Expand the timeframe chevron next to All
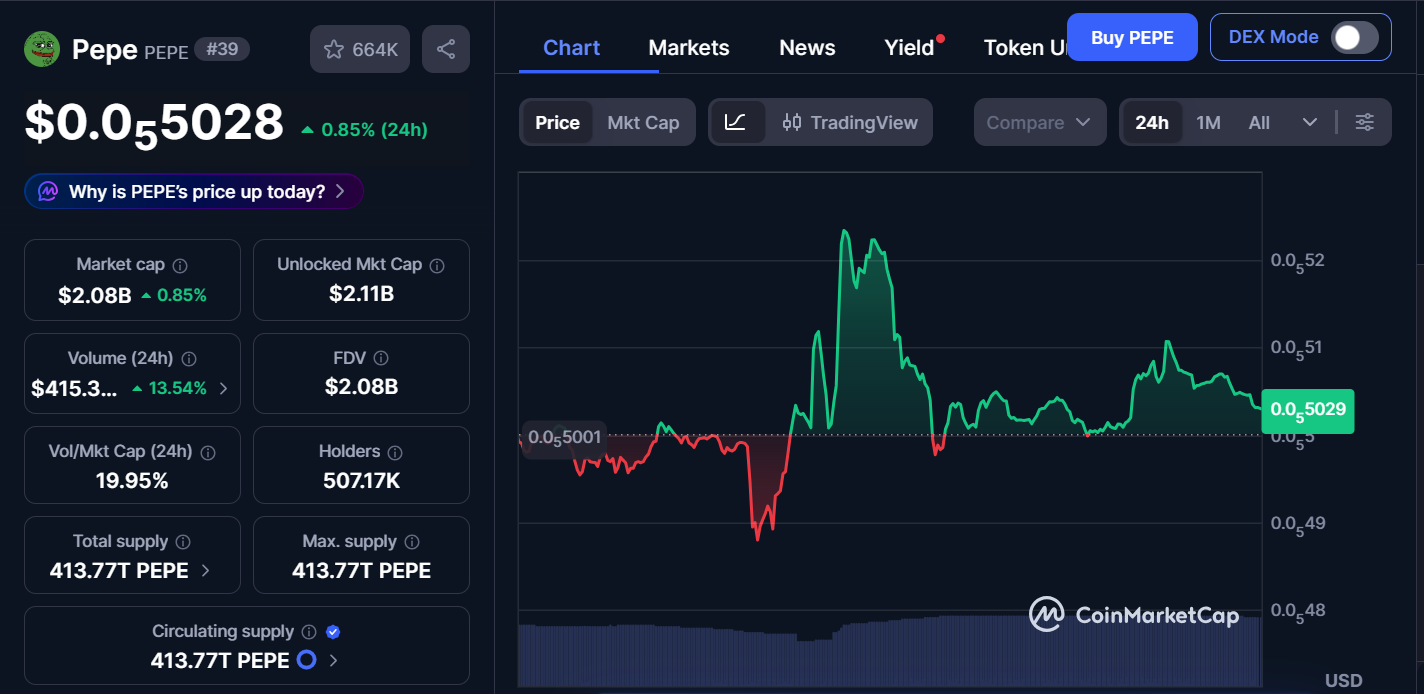This screenshot has width=1424, height=694. tap(1311, 122)
